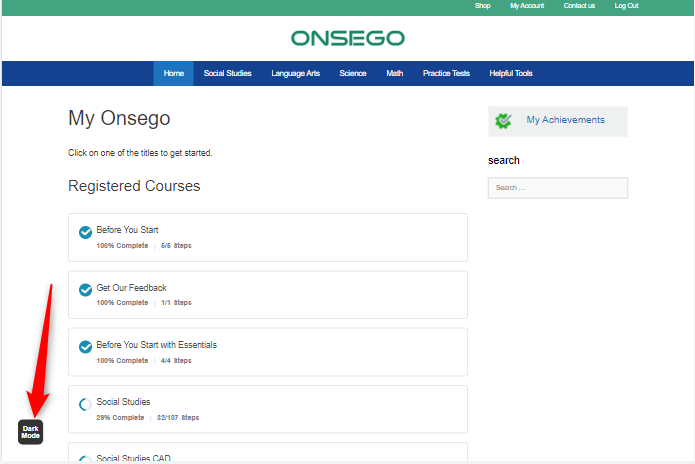
Task: Open the Get Our Feedback course title
Action: 131,288
